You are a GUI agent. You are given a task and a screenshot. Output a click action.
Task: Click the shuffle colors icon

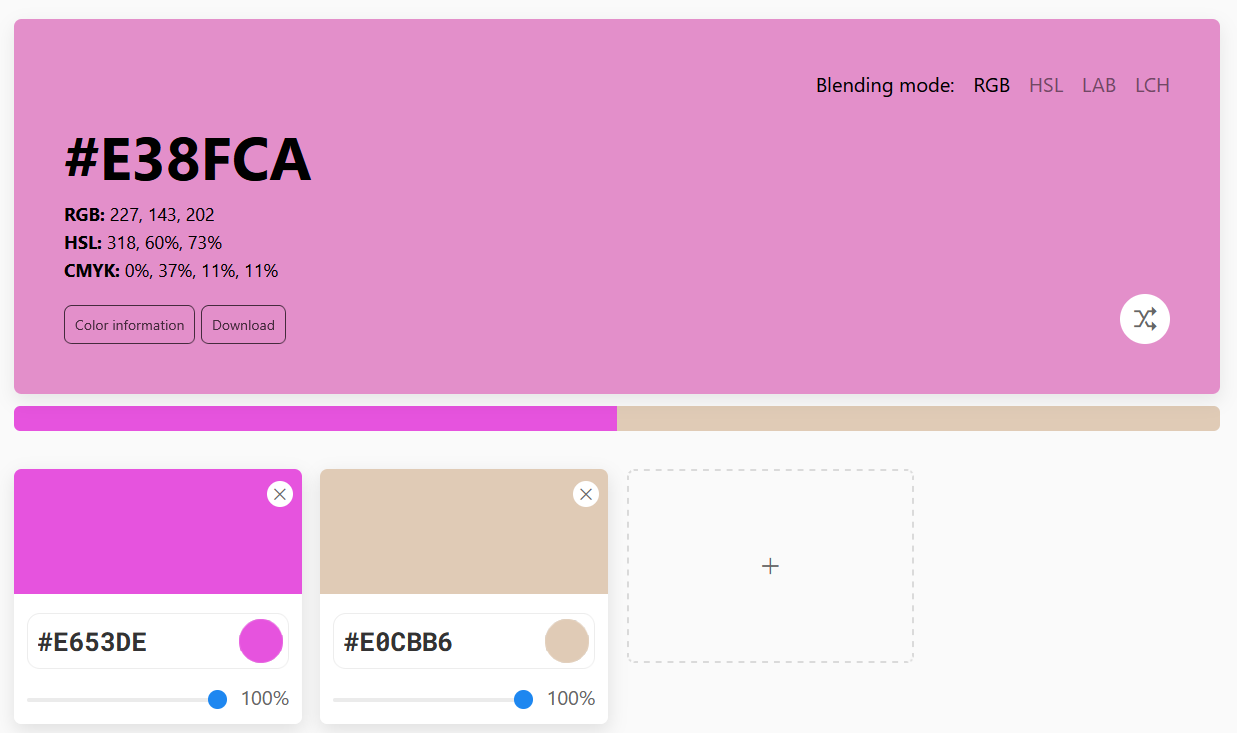pos(1145,319)
